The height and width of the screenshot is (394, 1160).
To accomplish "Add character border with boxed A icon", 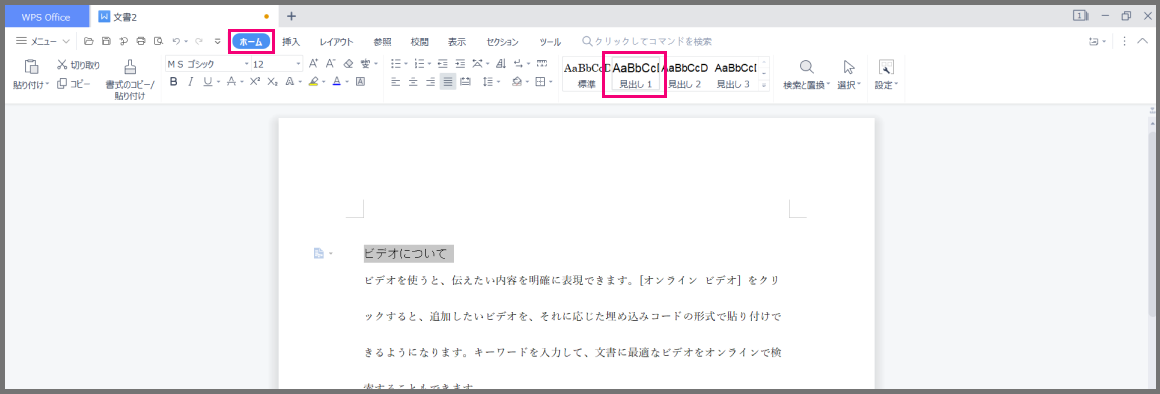I will (x=360, y=81).
